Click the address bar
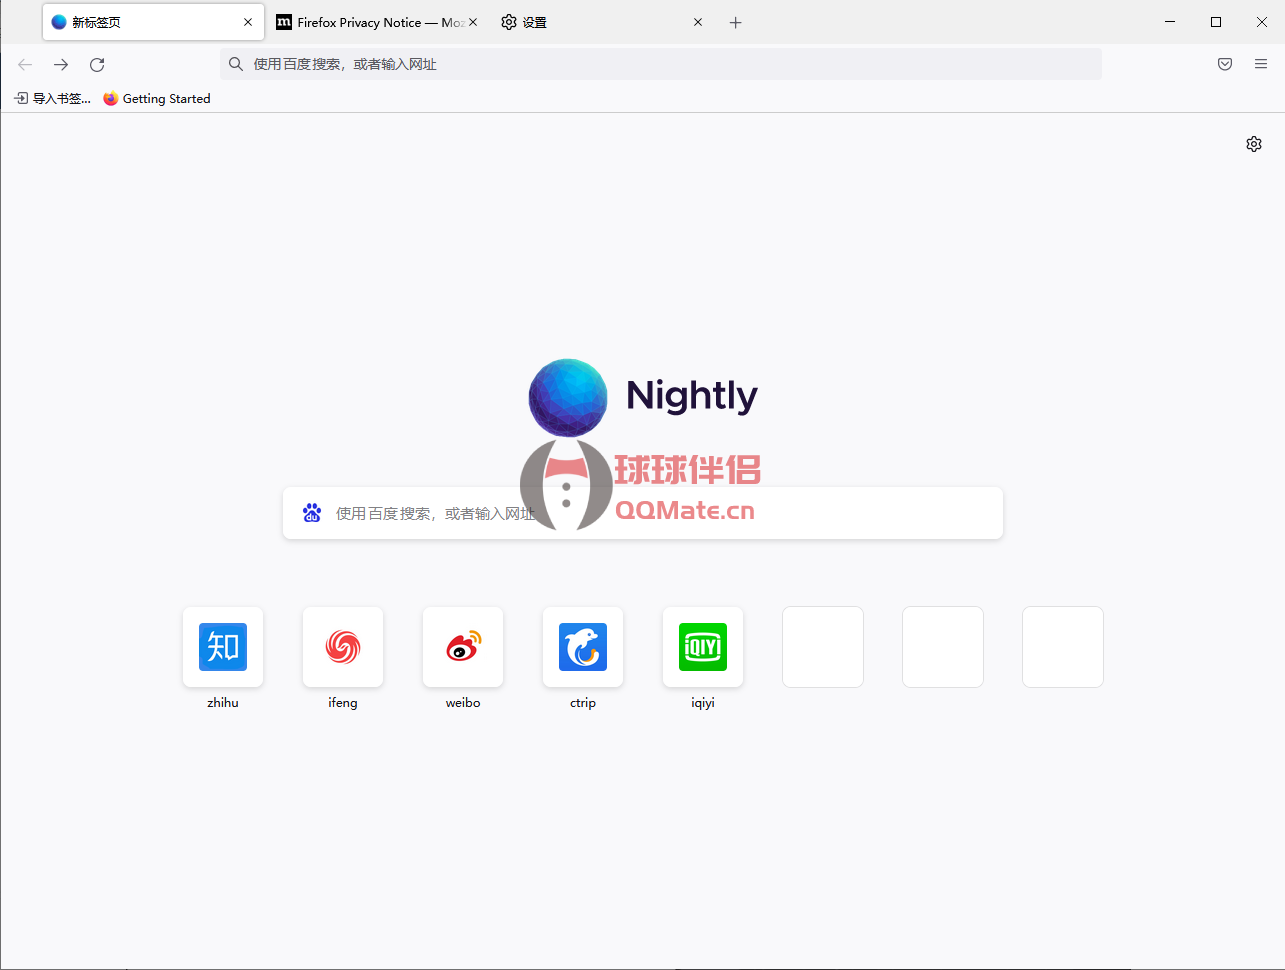Viewport: 1285px width, 970px height. (660, 64)
